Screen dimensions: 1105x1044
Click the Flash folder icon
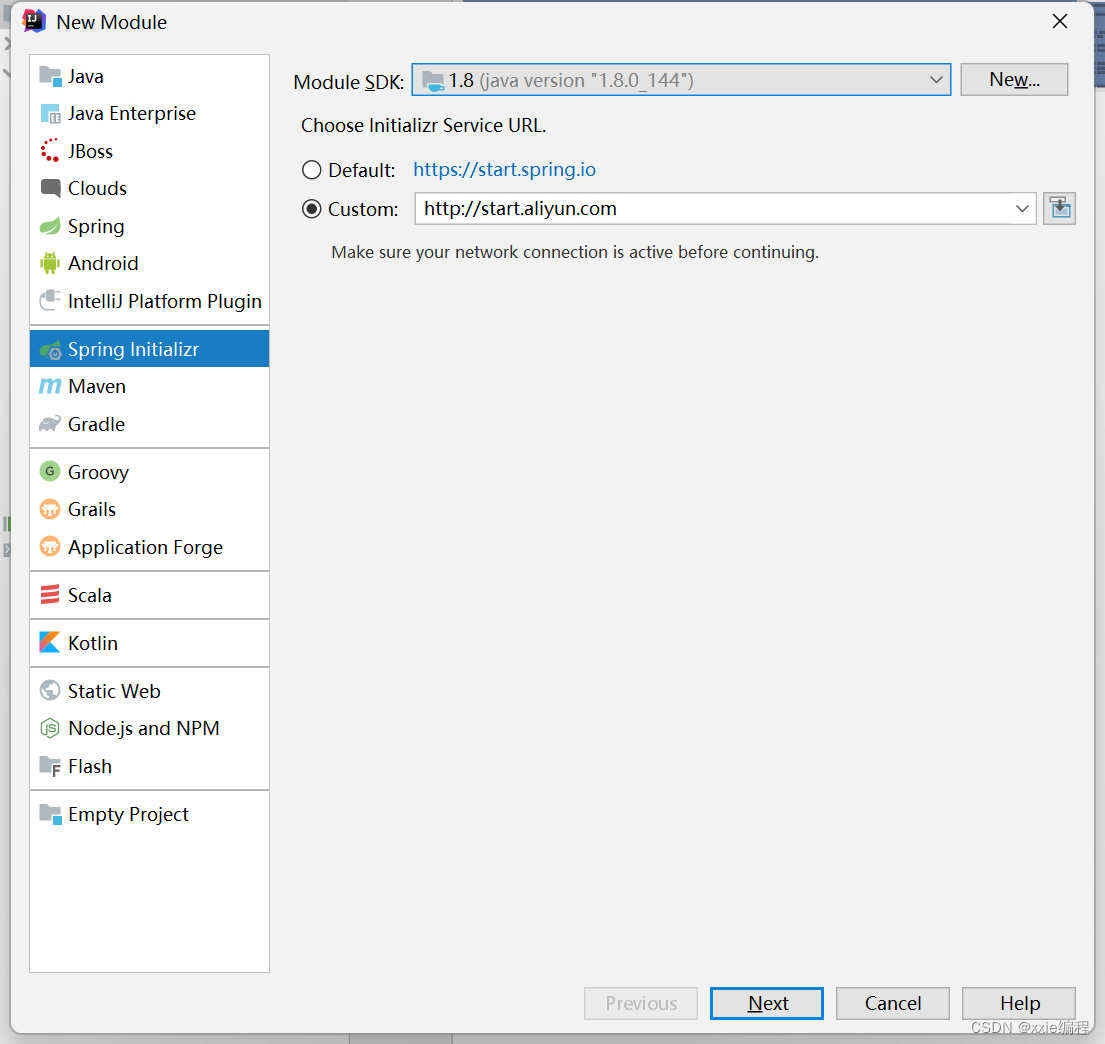[x=50, y=766]
